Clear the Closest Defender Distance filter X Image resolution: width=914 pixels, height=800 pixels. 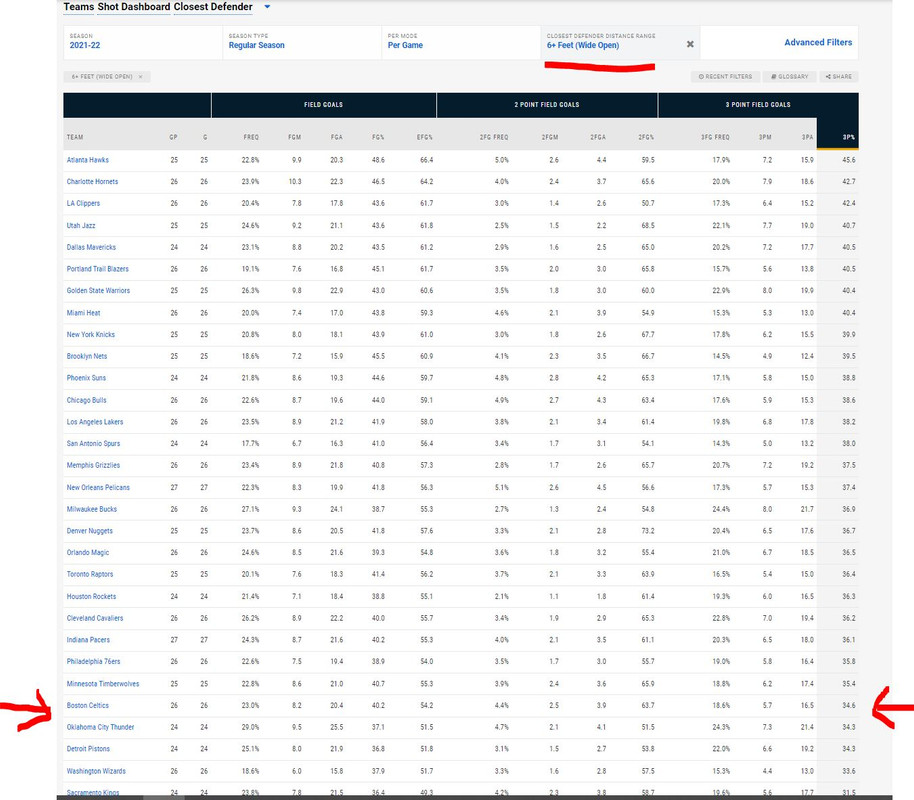(690, 44)
